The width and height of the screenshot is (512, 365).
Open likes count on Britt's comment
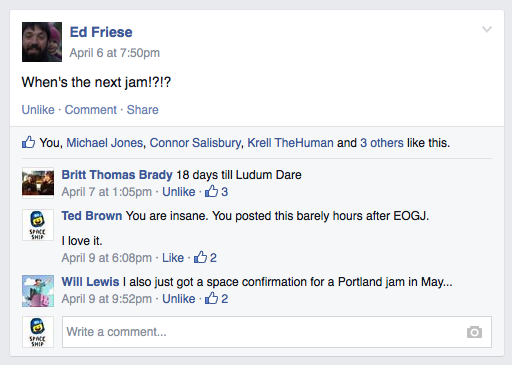216,192
